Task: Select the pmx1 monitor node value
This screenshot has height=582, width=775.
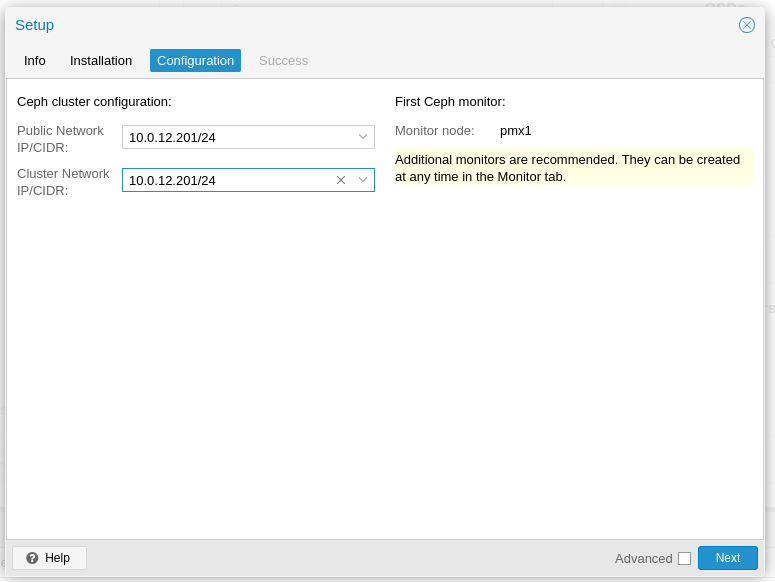Action: (516, 130)
